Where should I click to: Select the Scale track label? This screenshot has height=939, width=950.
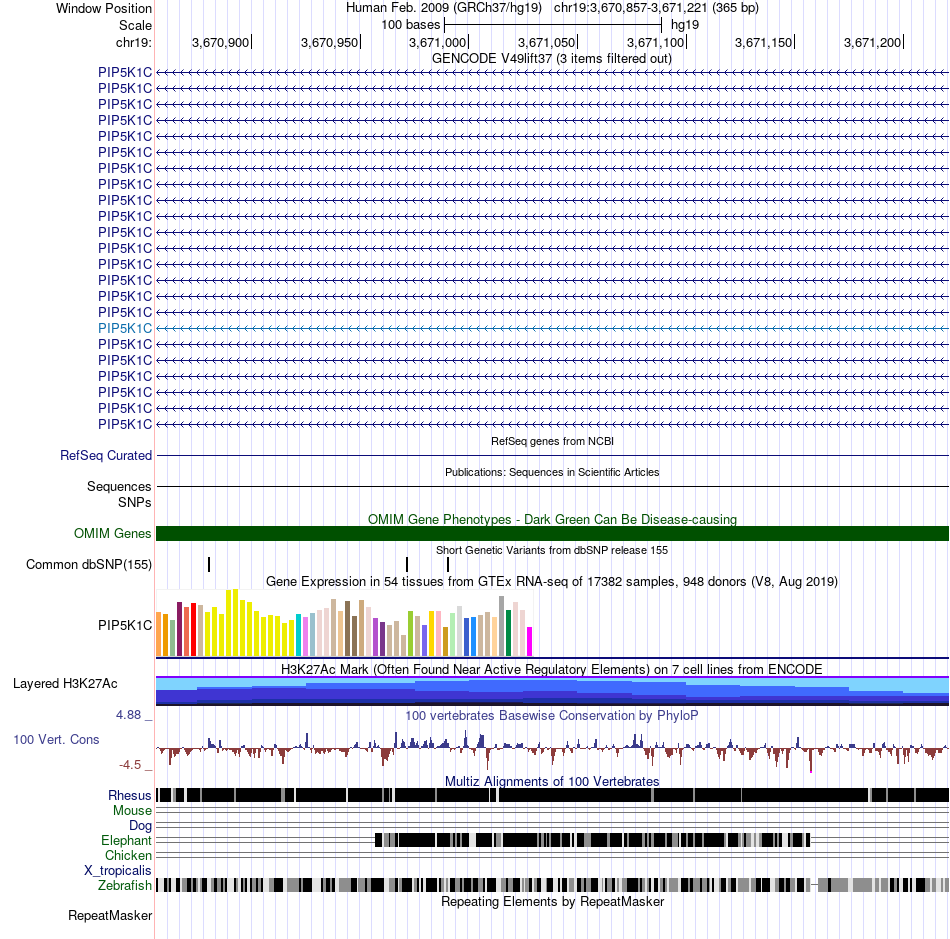click(x=135, y=25)
